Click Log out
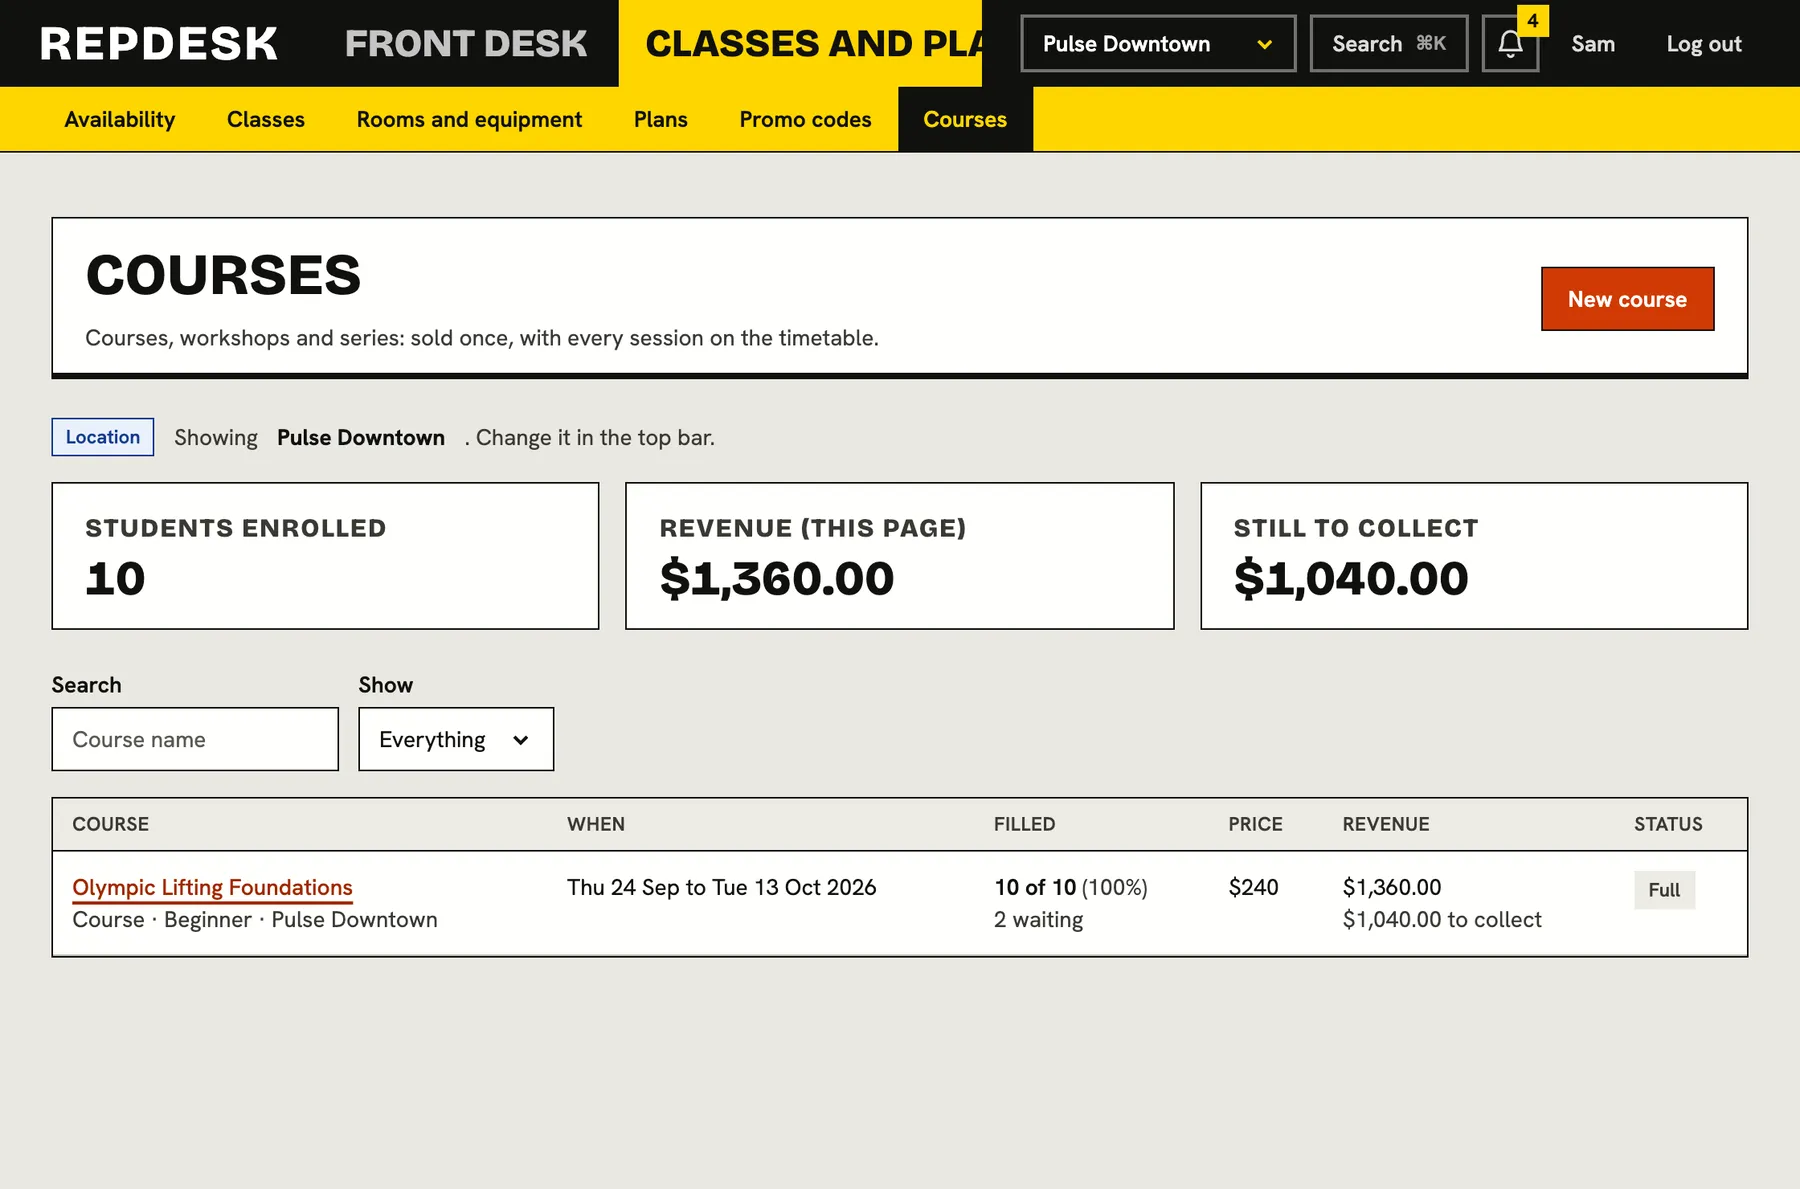 point(1704,44)
